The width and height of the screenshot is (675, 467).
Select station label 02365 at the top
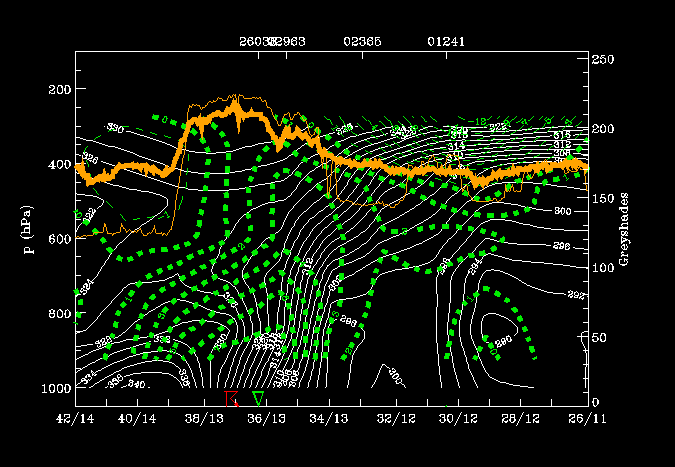click(x=361, y=42)
